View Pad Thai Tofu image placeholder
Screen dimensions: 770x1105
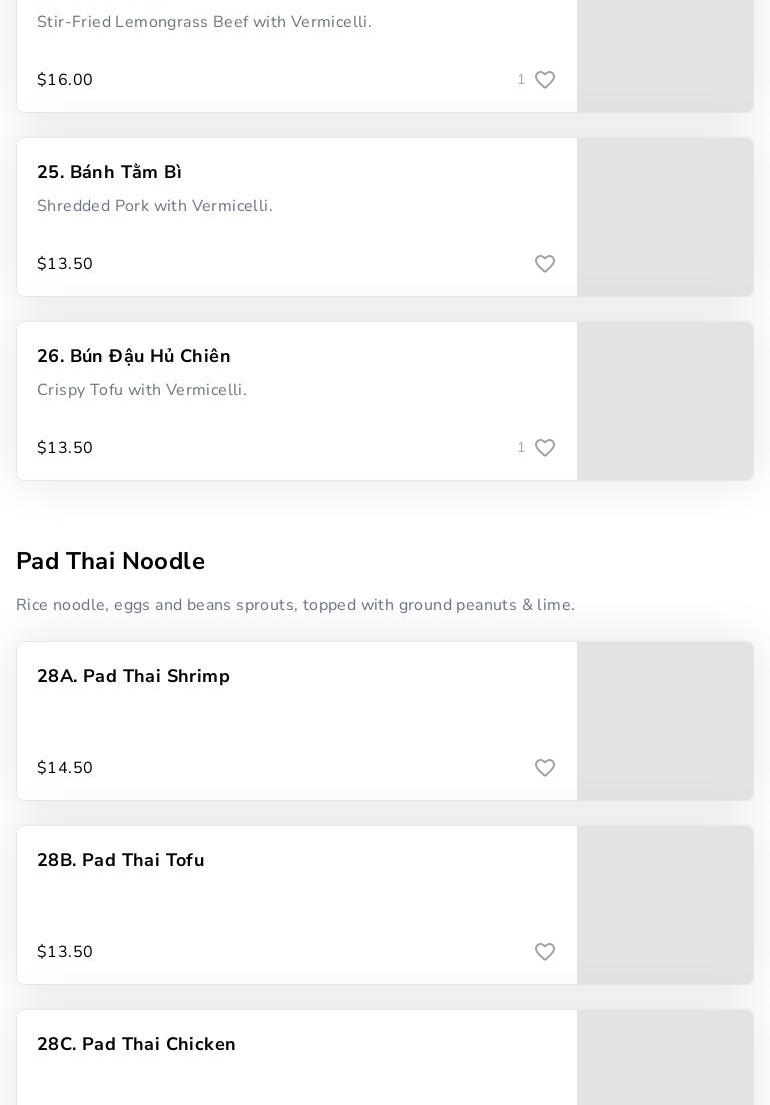pos(665,905)
